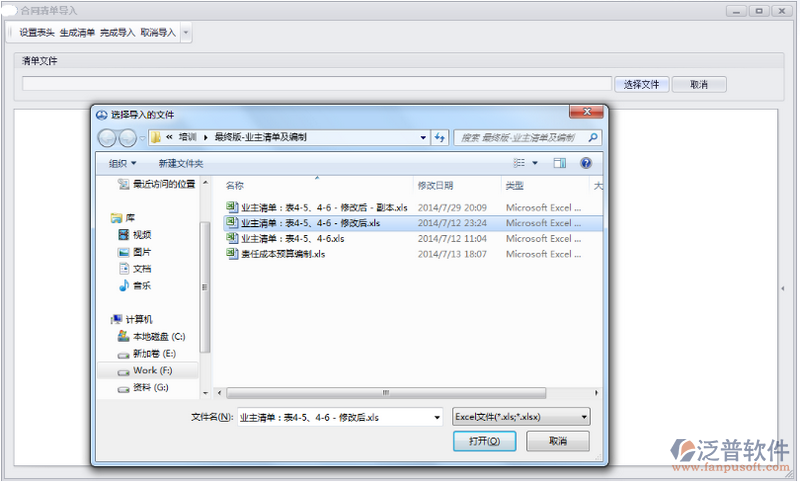800x483 pixels.
Task: Click the 文件名 input field
Action: (x=335, y=417)
